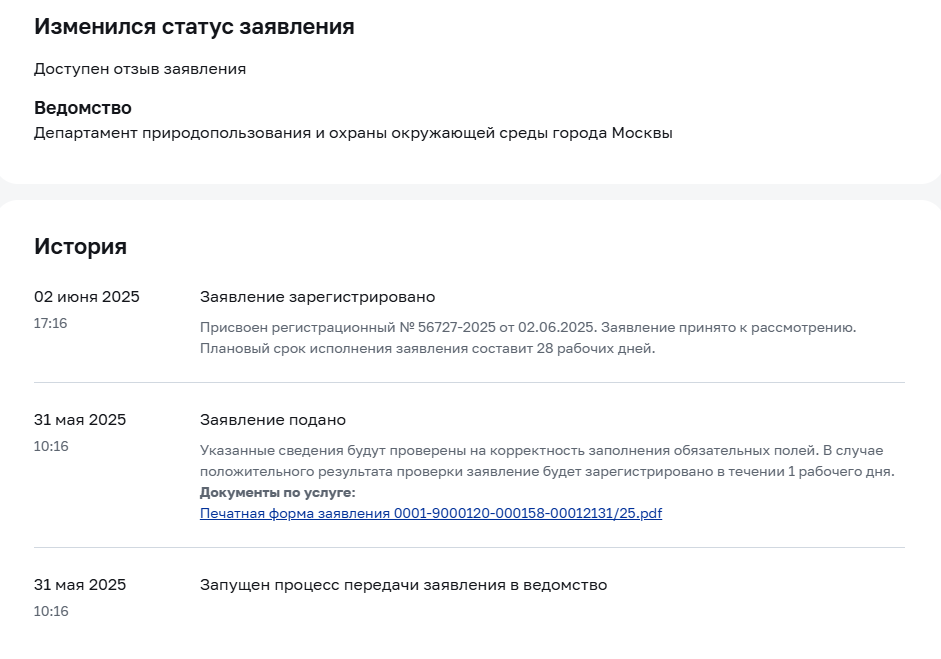941x659 pixels.
Task: Click the 'История' section heading
Action: click(x=80, y=247)
